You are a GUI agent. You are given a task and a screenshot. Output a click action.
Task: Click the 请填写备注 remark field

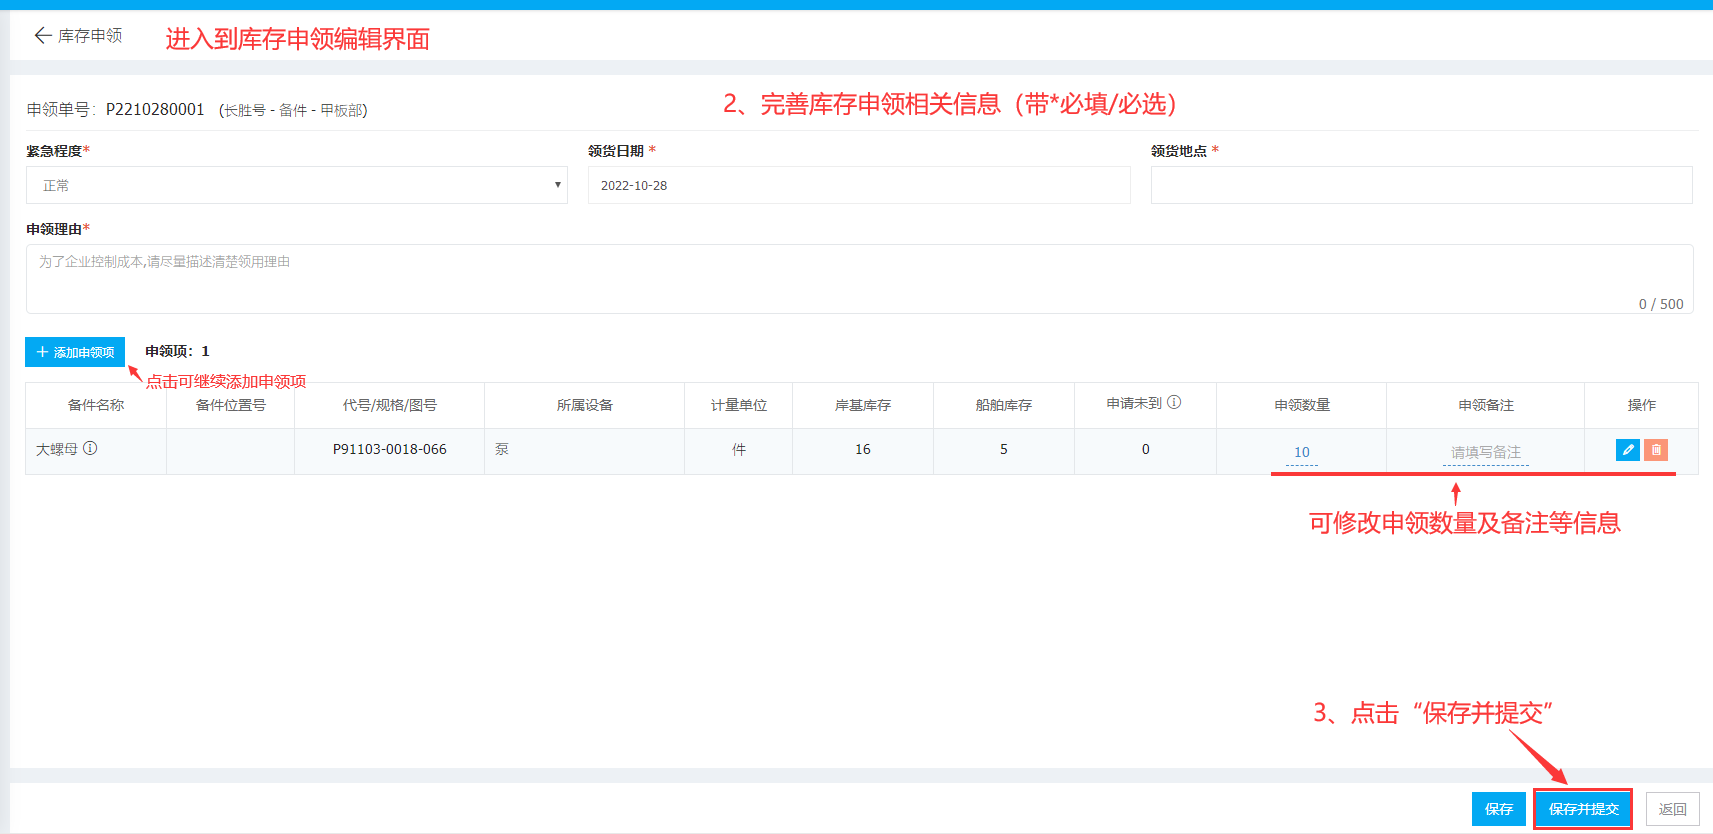pyautogui.click(x=1485, y=452)
